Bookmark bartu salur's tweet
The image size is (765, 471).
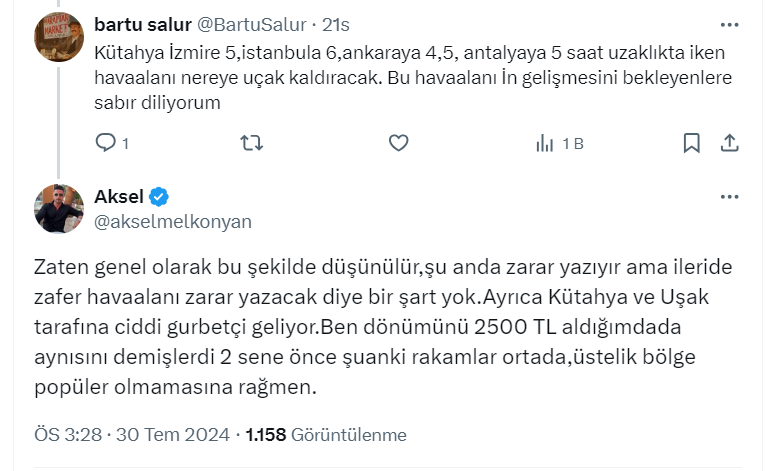(x=691, y=143)
